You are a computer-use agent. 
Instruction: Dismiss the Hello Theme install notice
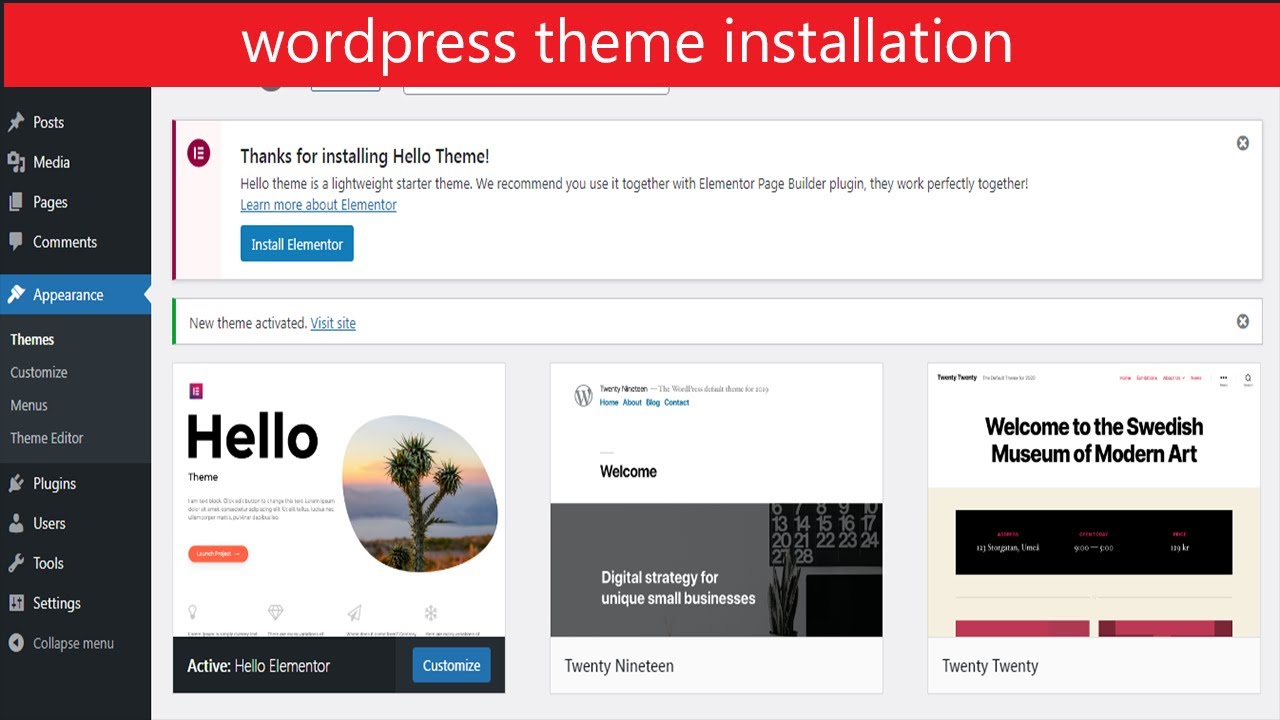(1243, 143)
